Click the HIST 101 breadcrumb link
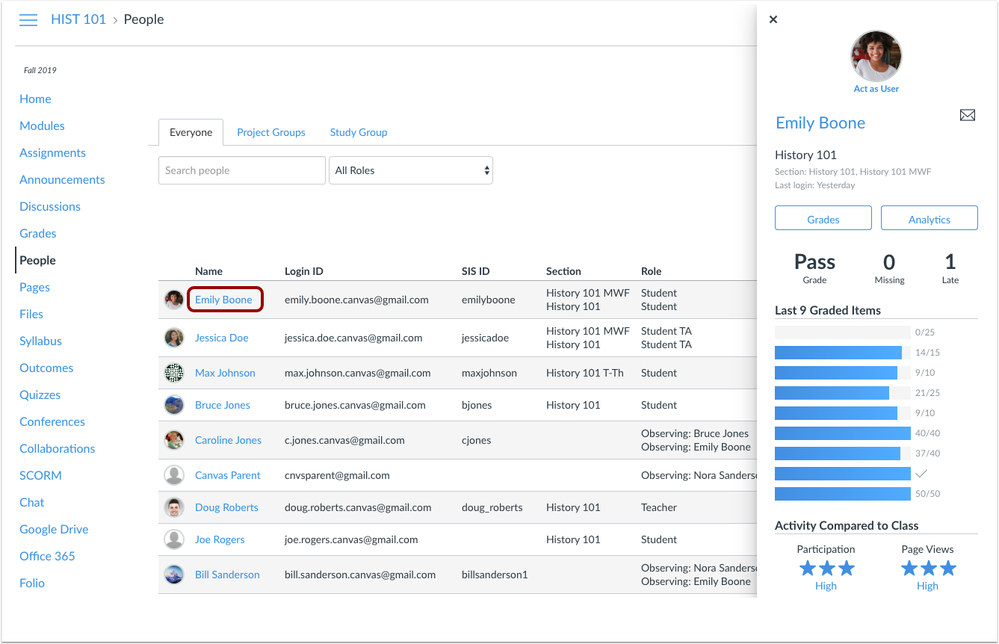 tap(78, 20)
